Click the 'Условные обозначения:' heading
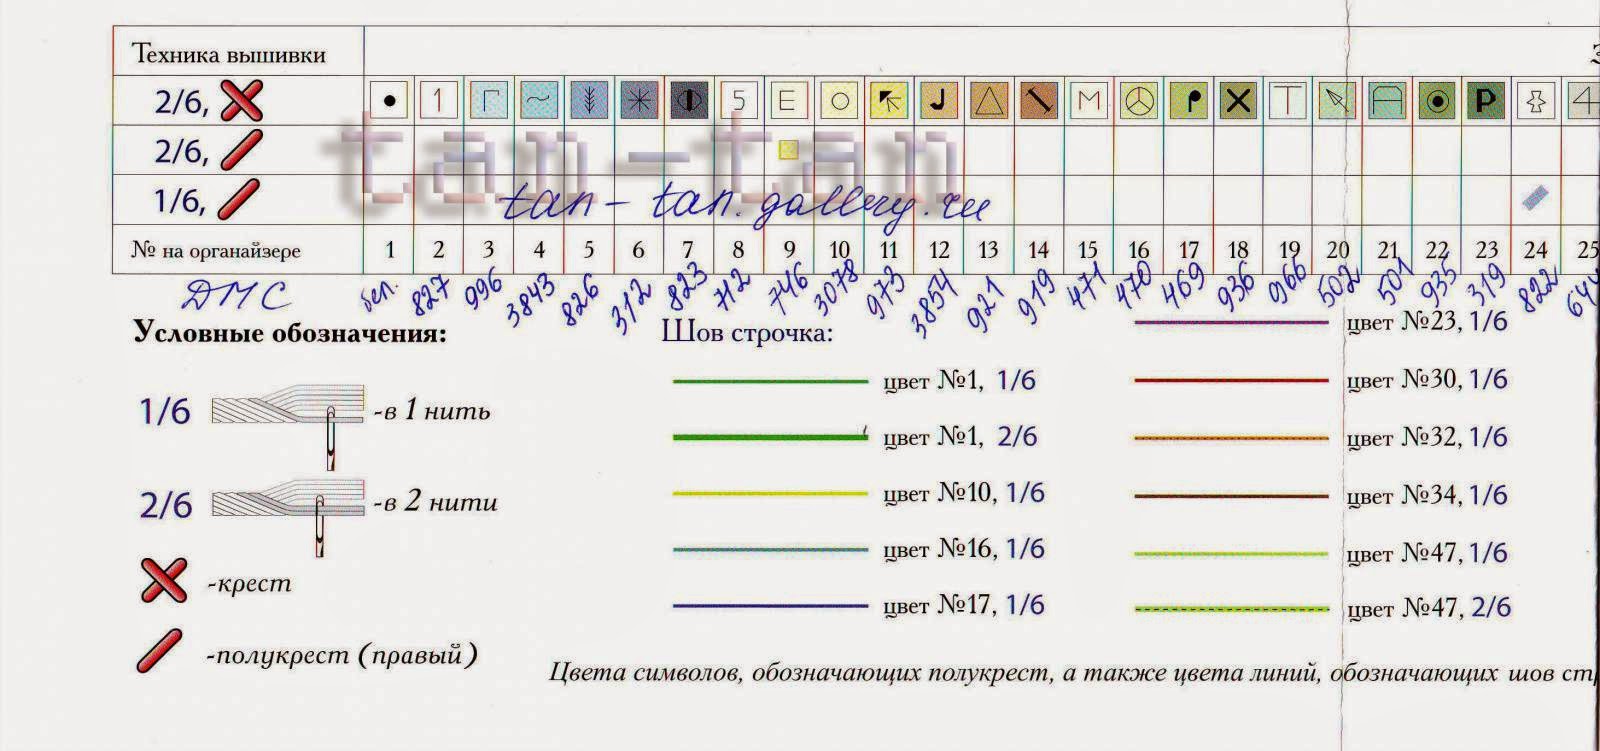This screenshot has height=751, width=1600. (x=290, y=333)
